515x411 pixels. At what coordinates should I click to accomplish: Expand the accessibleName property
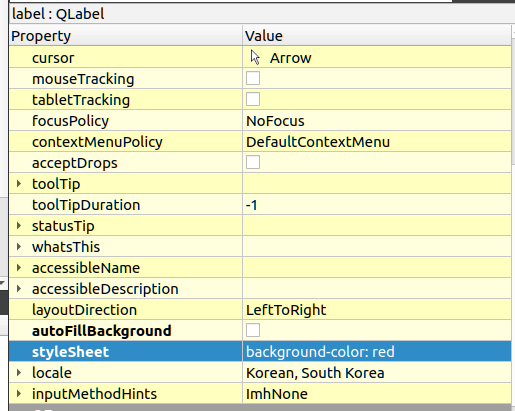pyautogui.click(x=19, y=268)
